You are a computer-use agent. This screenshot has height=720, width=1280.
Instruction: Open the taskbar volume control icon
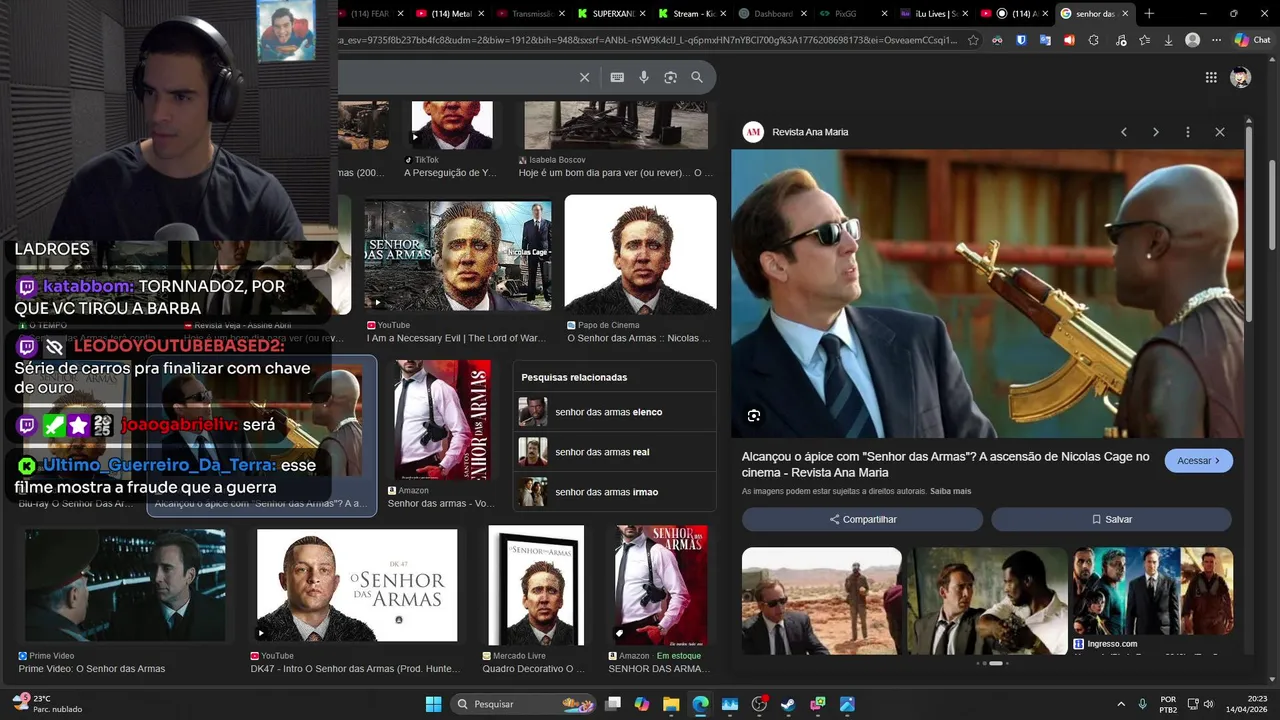tap(1209, 704)
